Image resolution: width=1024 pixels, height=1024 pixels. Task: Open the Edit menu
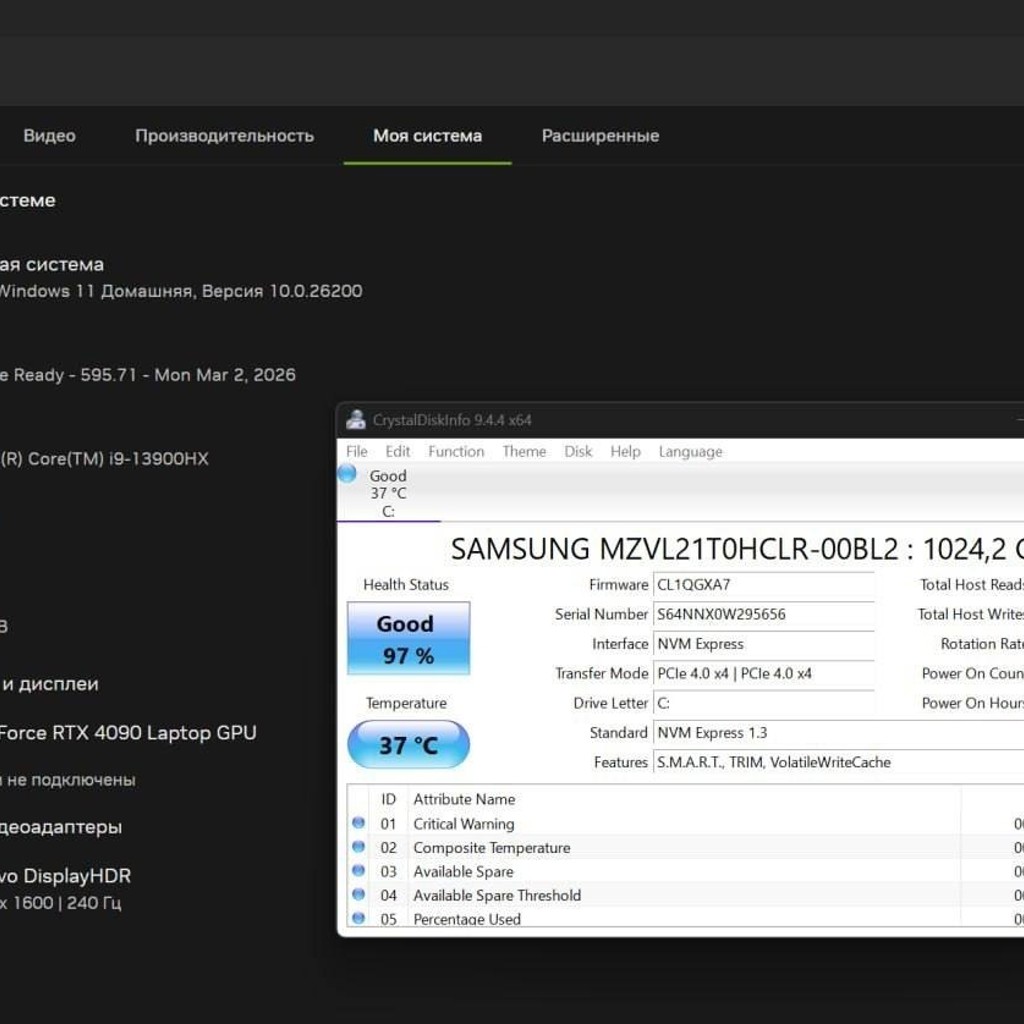point(398,451)
